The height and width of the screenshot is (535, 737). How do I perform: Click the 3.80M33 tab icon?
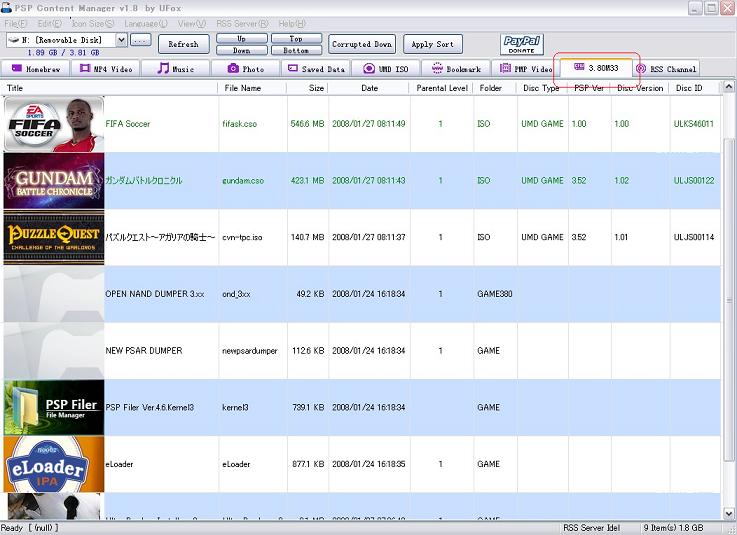point(579,67)
